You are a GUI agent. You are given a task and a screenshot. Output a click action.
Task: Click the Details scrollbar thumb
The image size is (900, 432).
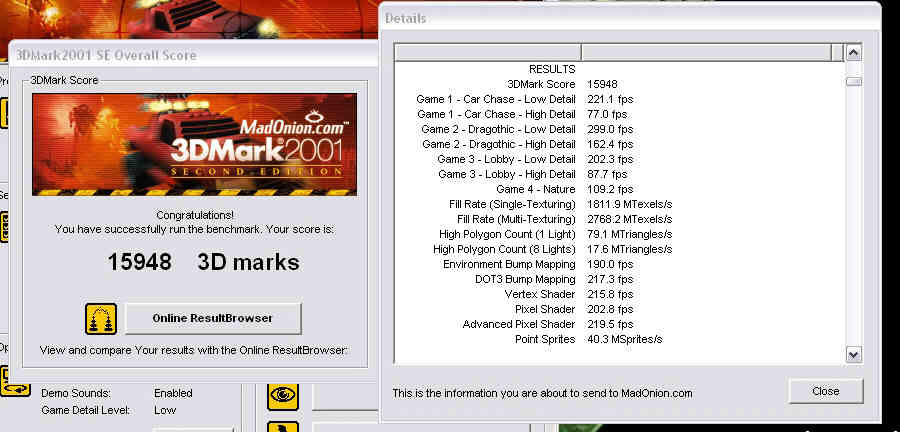click(854, 82)
